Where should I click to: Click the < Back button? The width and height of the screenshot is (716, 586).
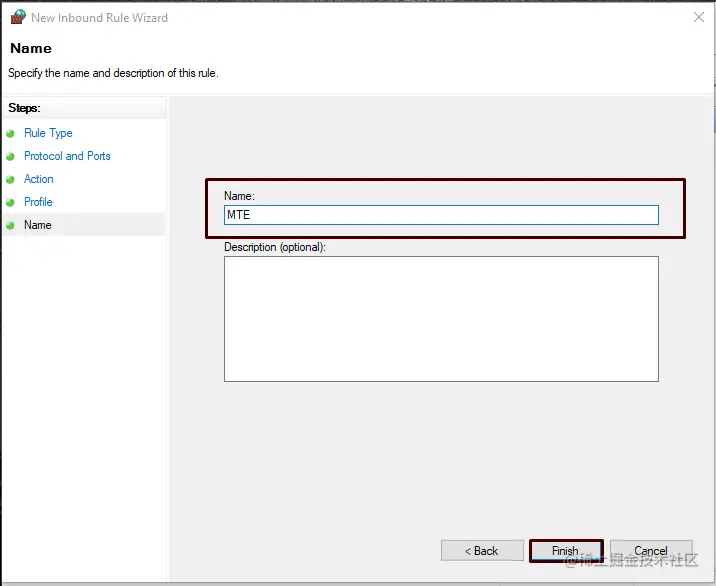[482, 551]
